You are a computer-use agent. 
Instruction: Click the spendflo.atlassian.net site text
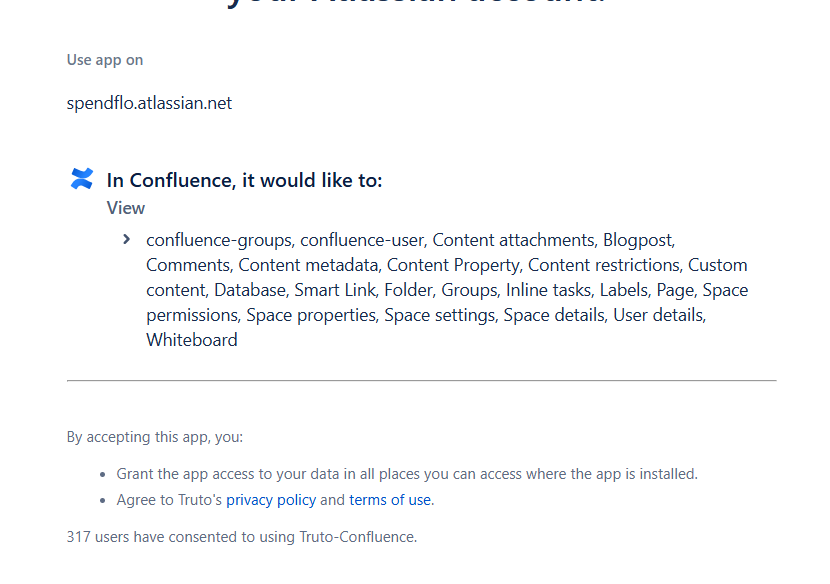click(149, 103)
